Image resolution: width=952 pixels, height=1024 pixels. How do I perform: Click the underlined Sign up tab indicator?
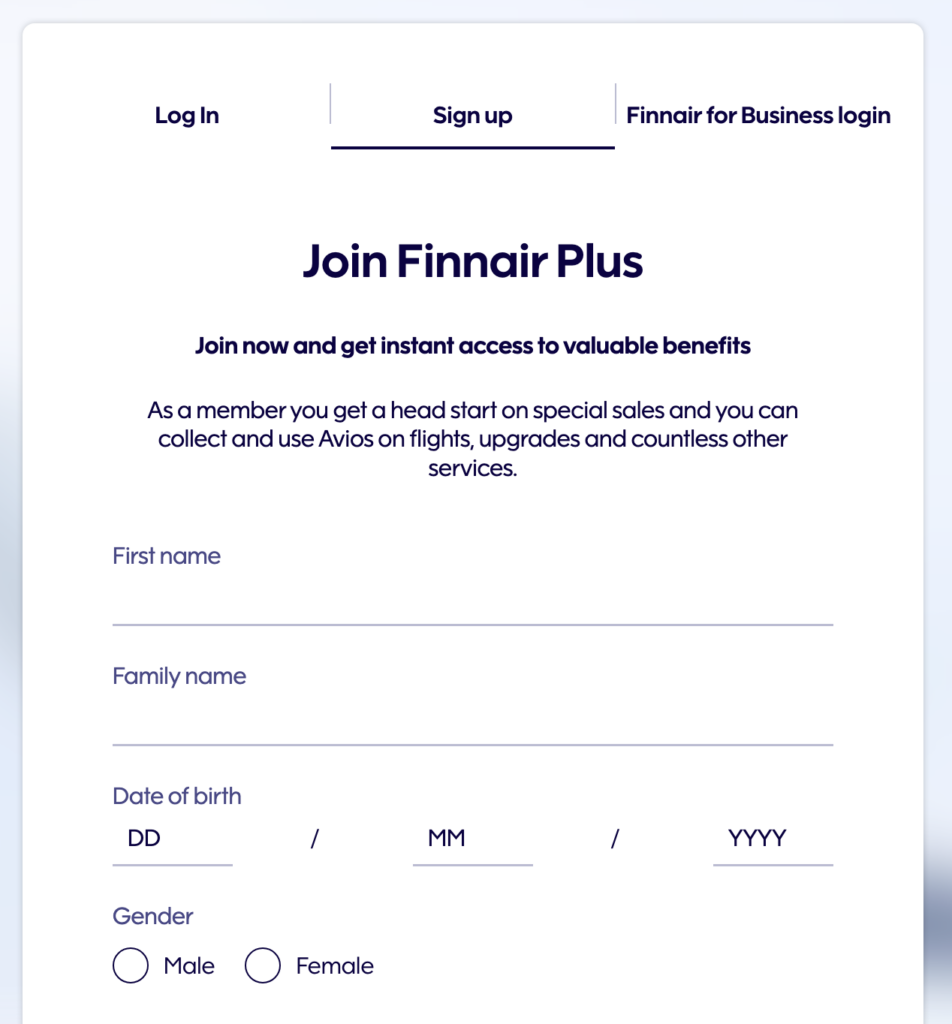[472, 146]
